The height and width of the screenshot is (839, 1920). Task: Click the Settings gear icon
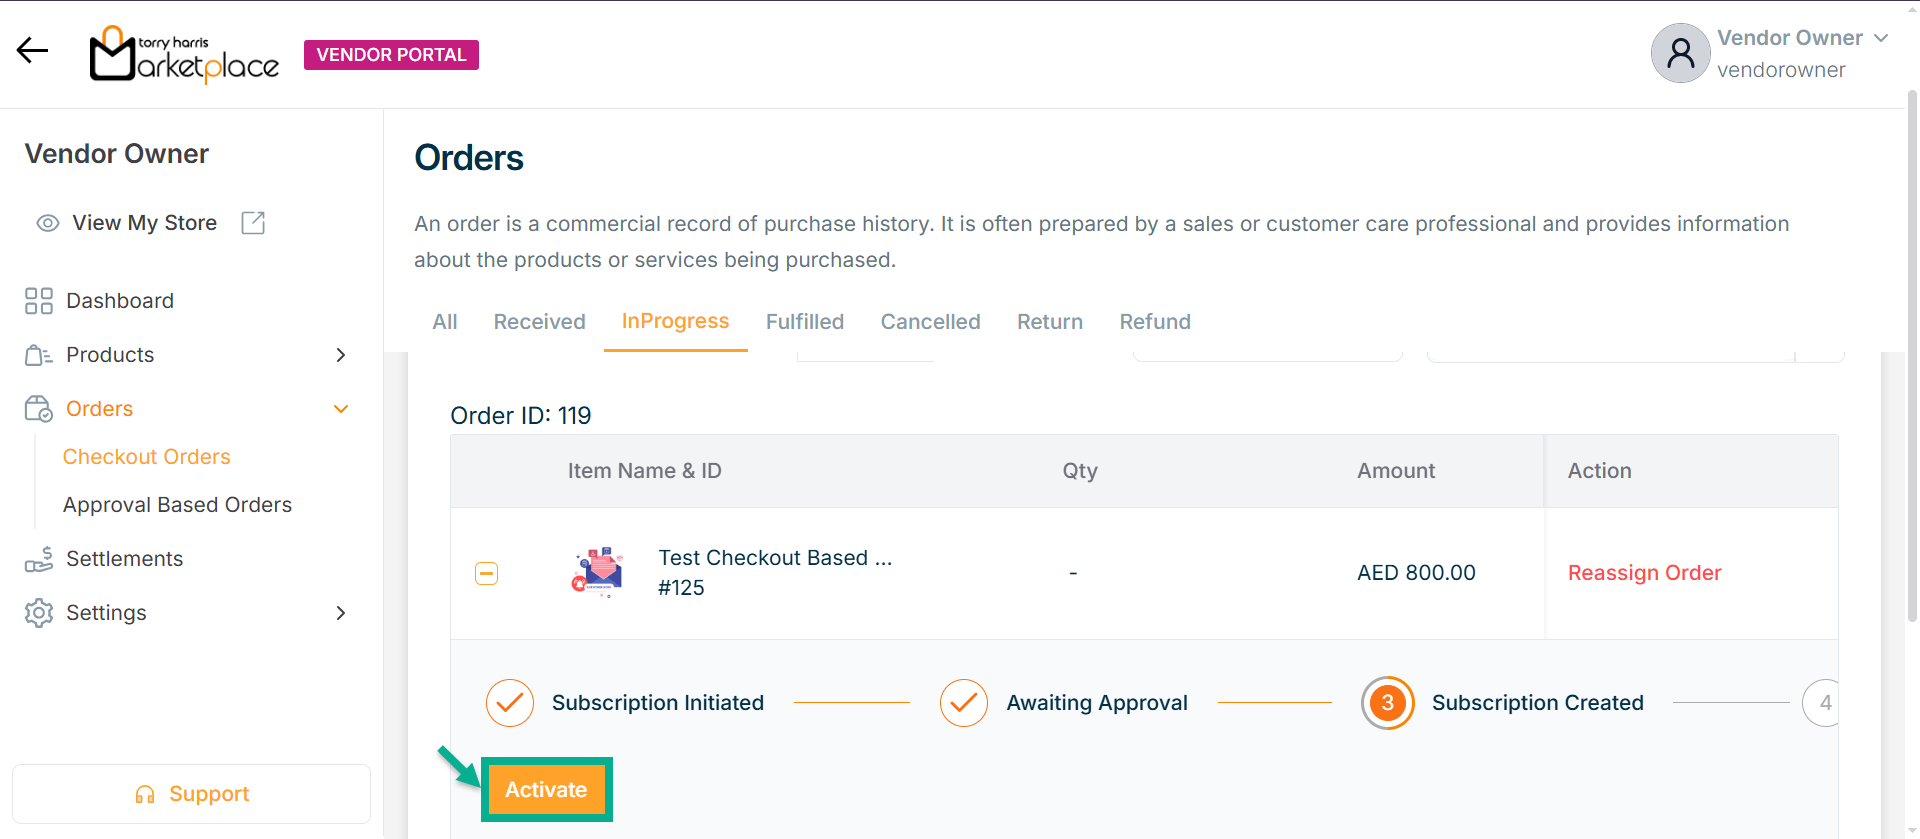[39, 613]
